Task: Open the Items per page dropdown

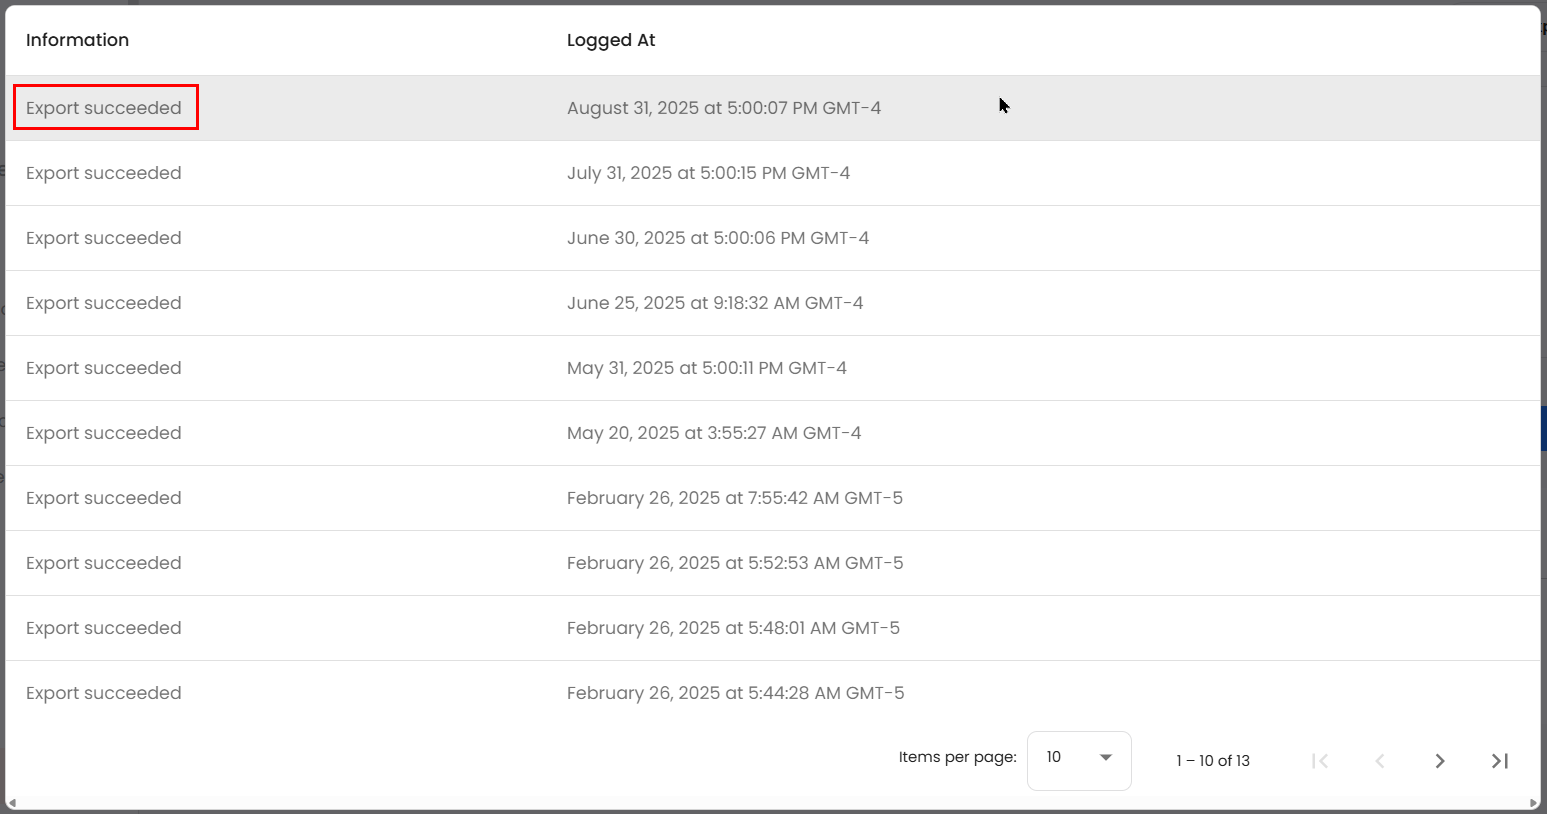Action: [1078, 760]
